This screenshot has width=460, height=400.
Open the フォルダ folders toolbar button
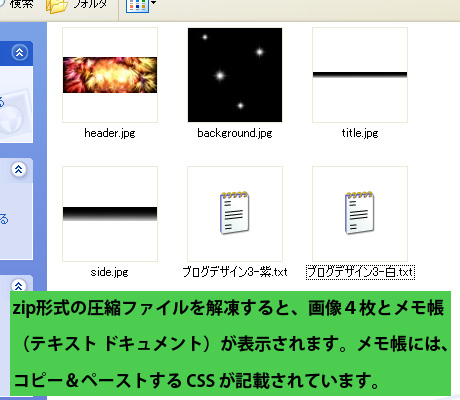(77, 6)
